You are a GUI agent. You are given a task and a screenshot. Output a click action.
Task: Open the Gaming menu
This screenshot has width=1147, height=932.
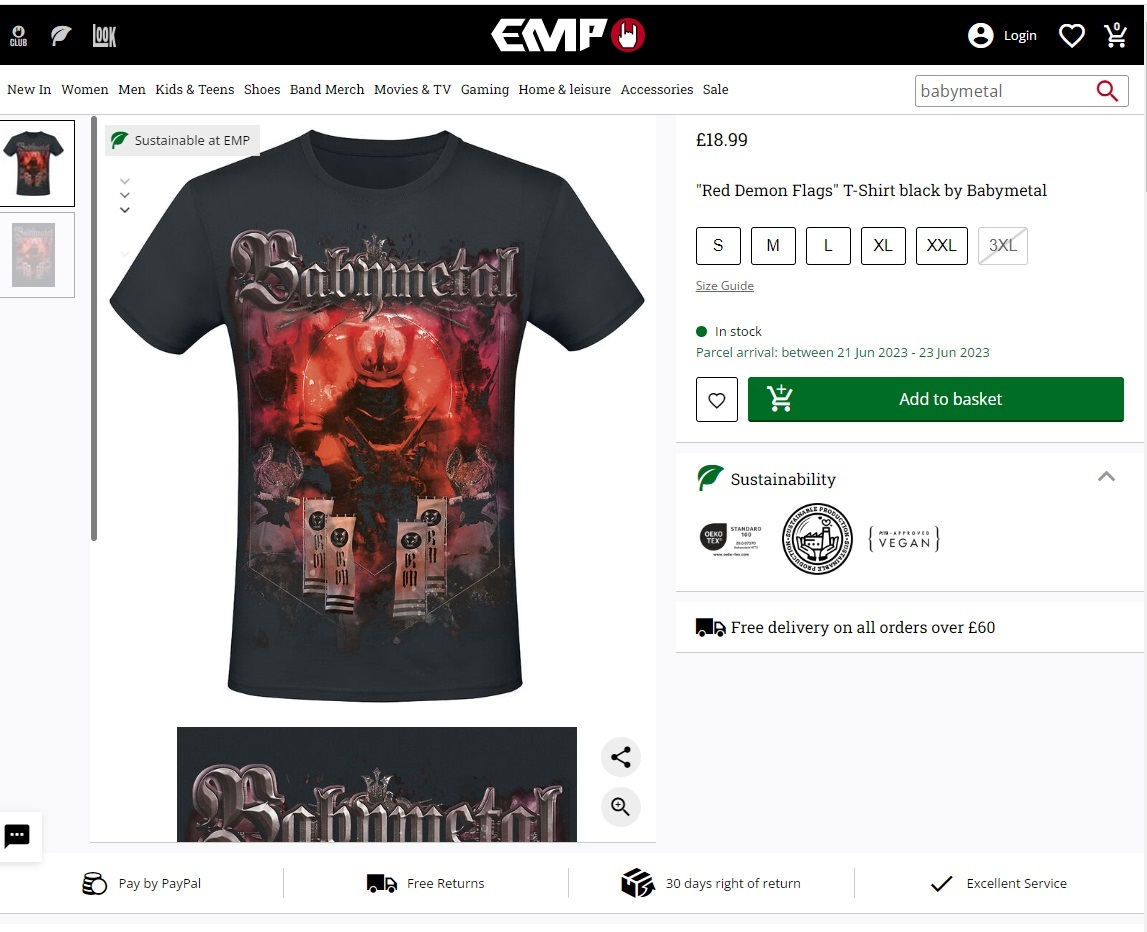pos(484,89)
